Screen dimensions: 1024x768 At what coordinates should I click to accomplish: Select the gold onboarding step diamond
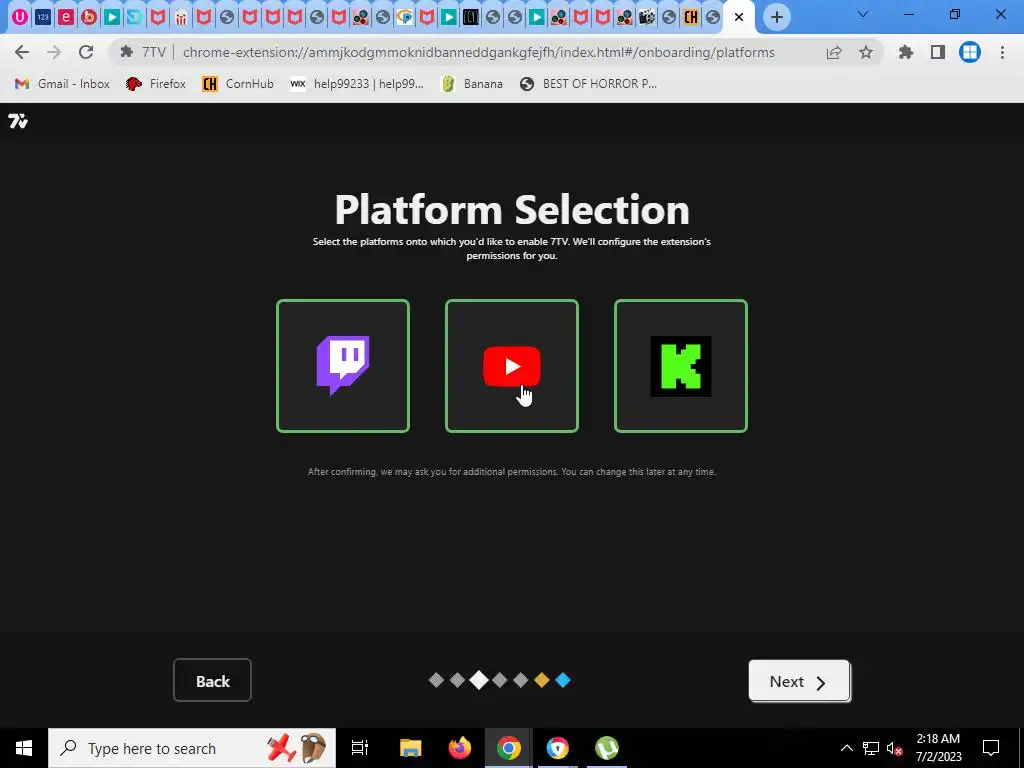pos(541,680)
